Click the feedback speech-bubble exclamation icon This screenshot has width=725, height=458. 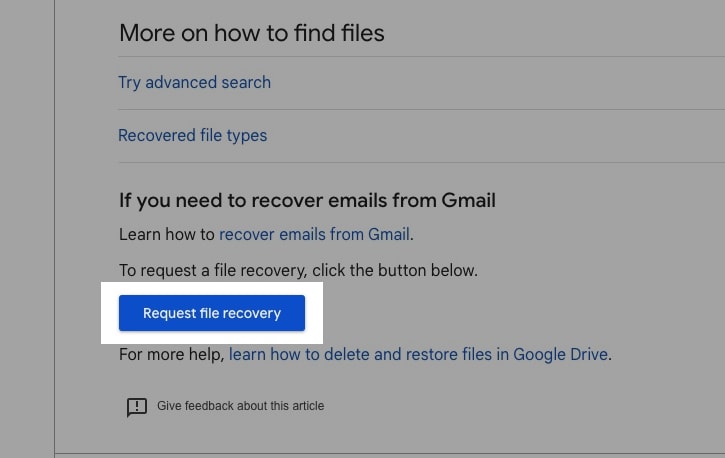tap(137, 407)
